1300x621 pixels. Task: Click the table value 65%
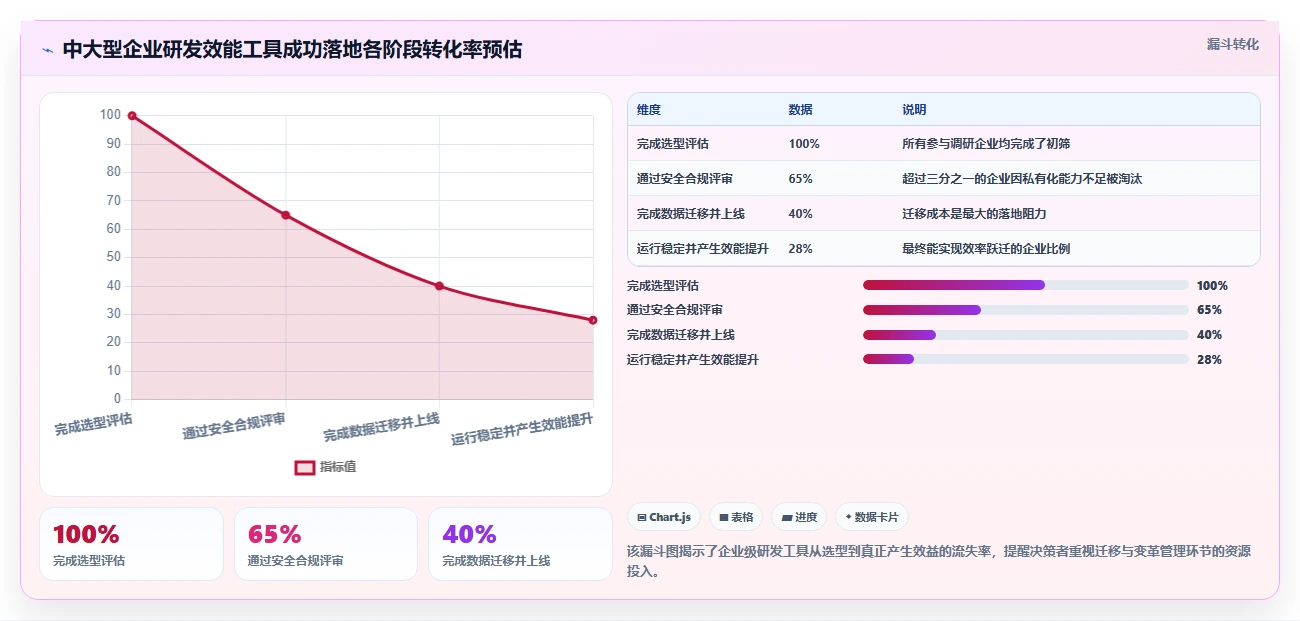[800, 179]
